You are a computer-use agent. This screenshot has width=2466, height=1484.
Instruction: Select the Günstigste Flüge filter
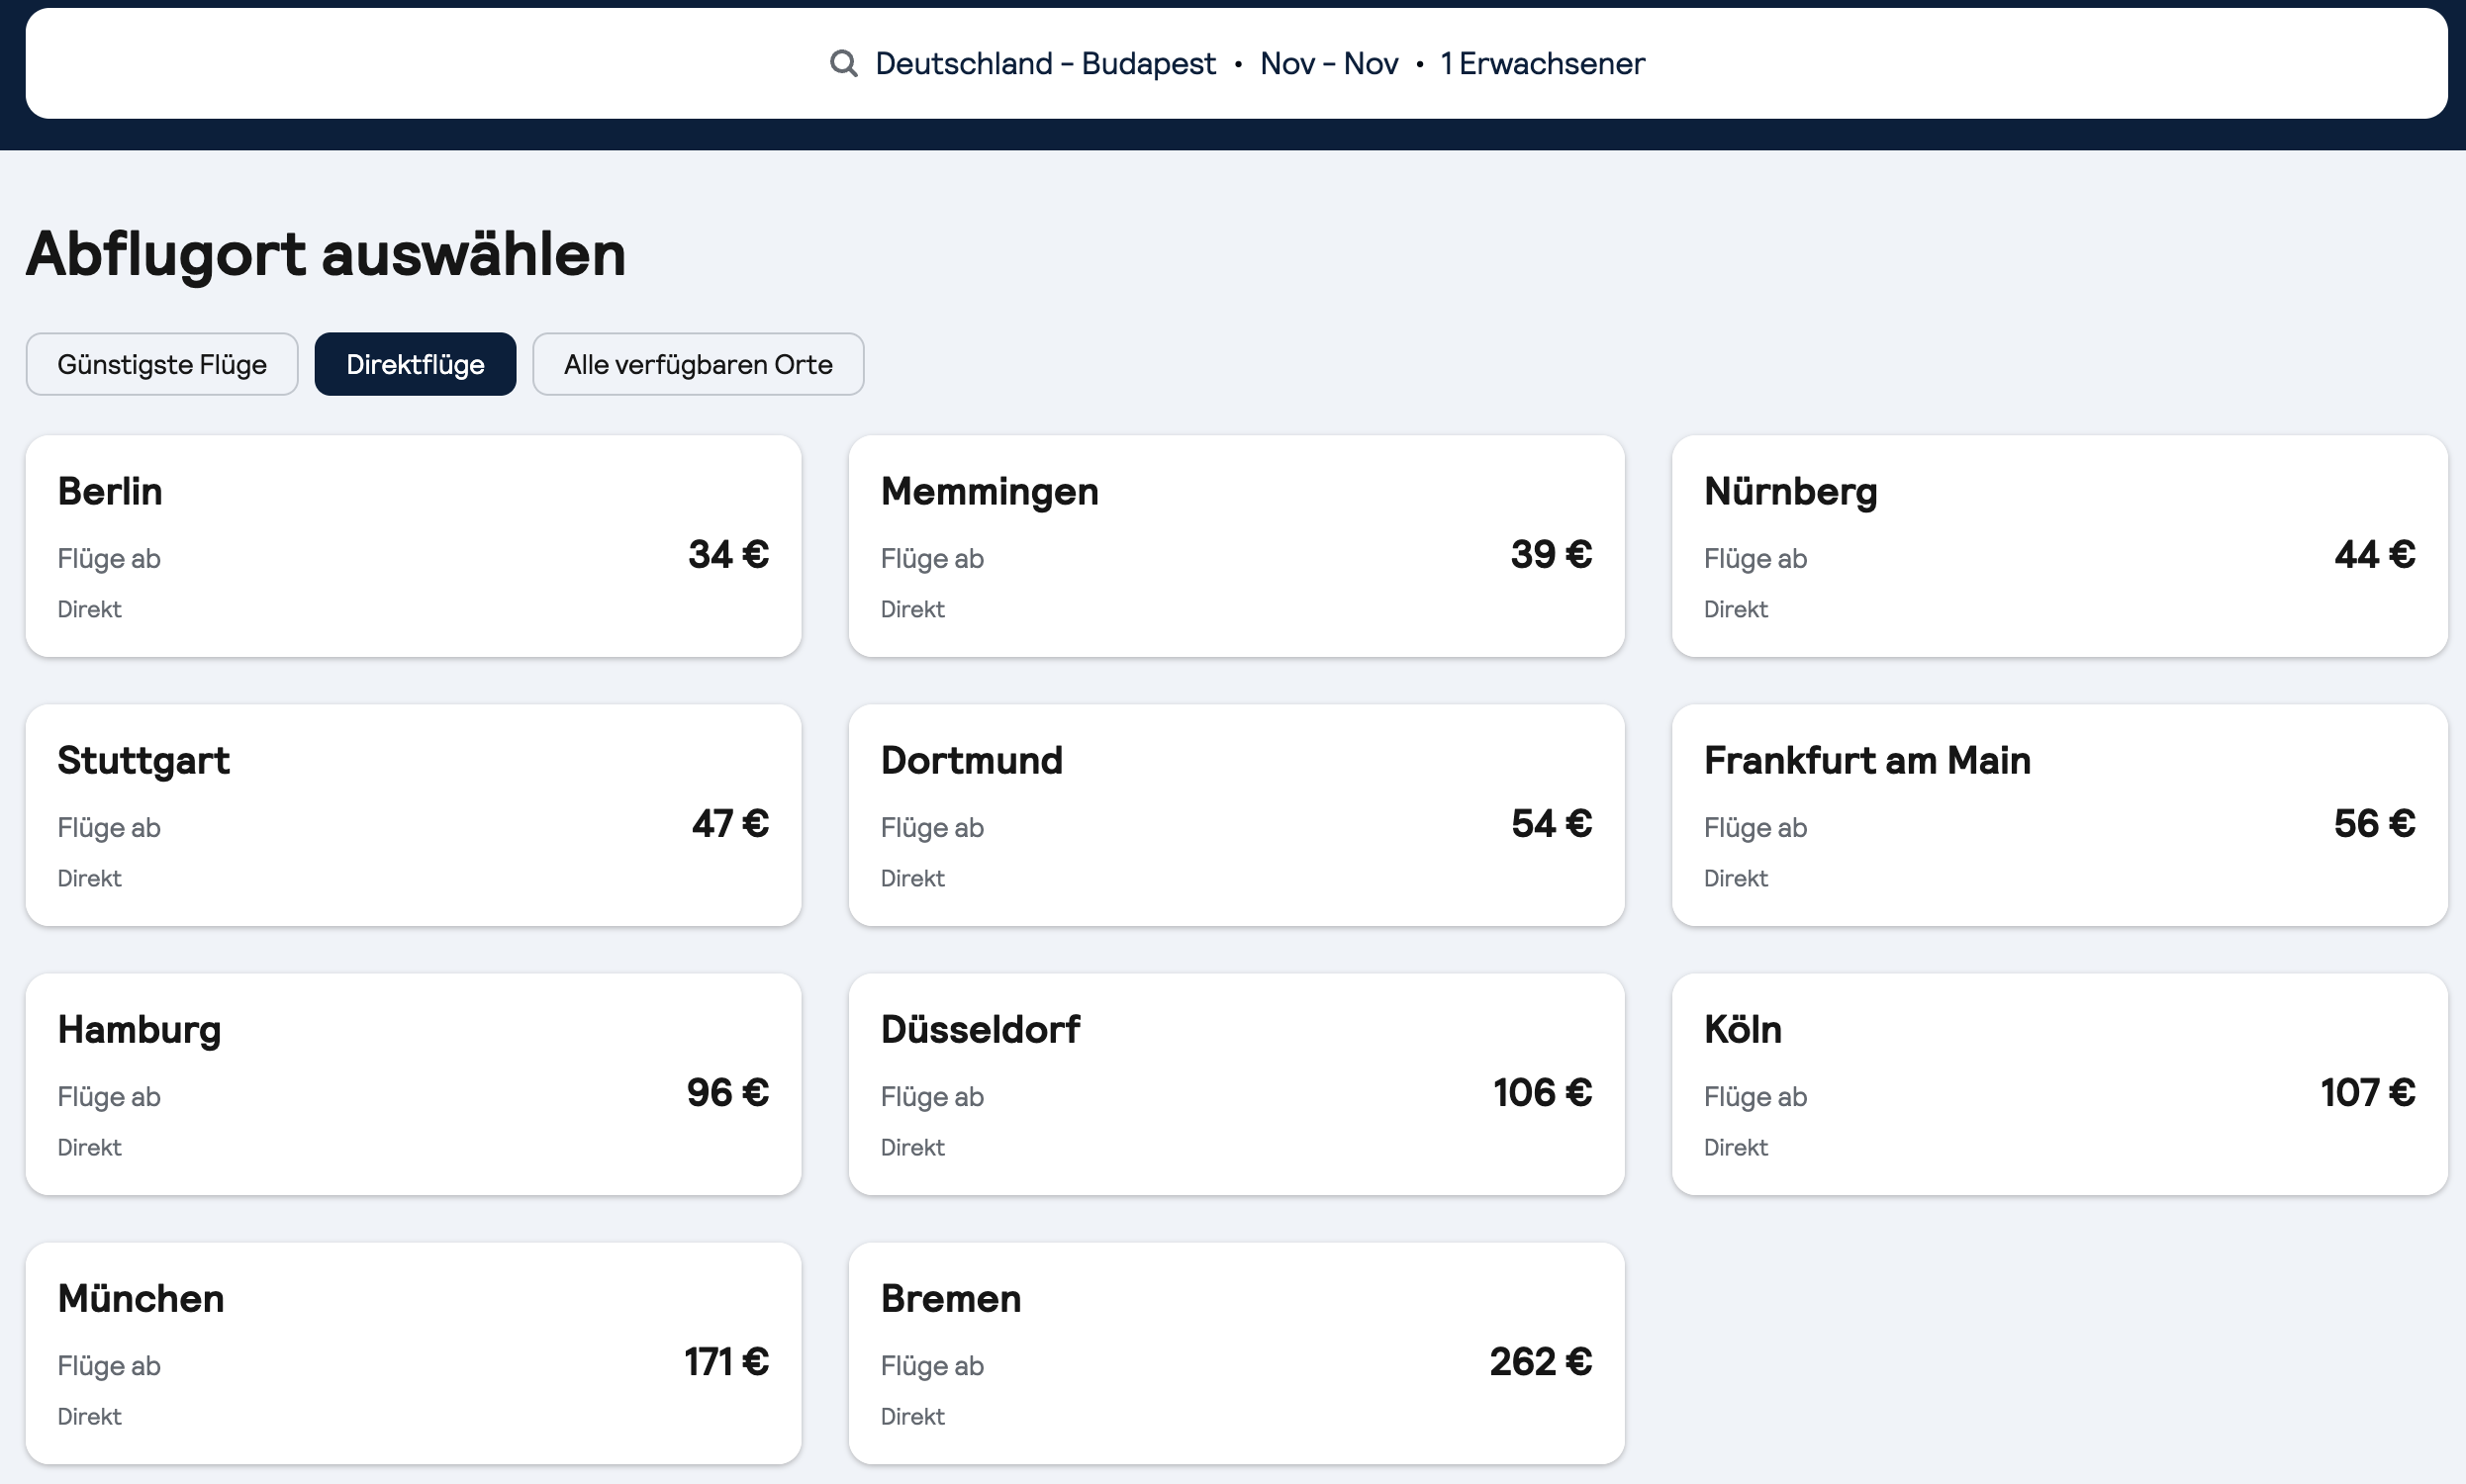[x=162, y=364]
